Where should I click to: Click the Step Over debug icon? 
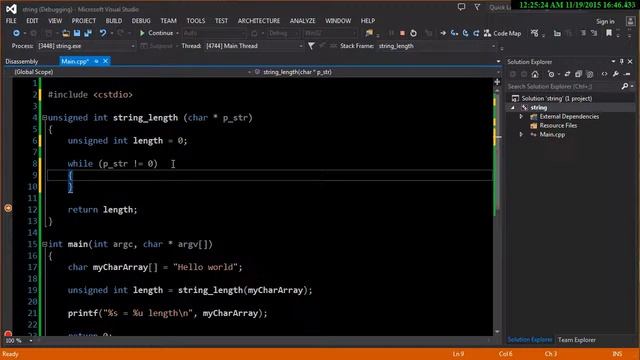[465, 33]
